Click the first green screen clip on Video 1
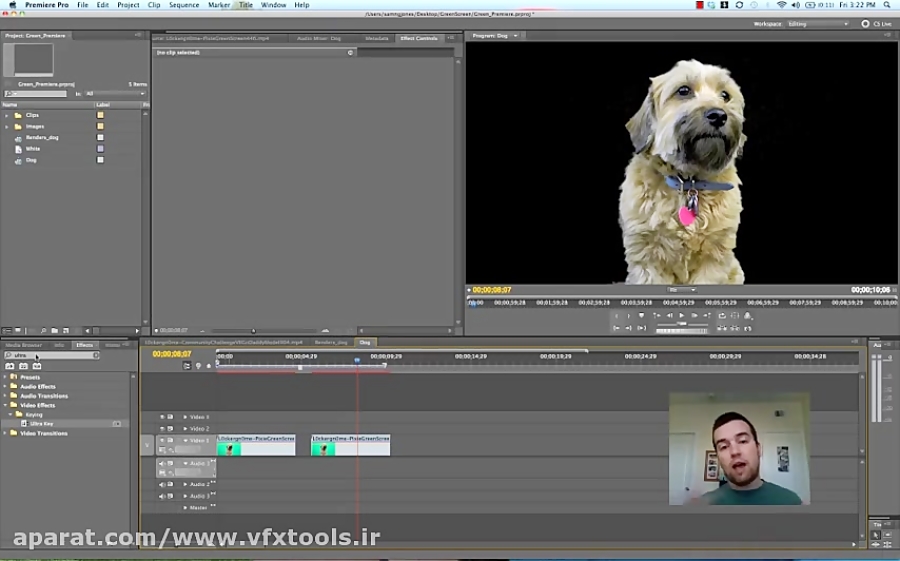This screenshot has height=561, width=900. [256, 444]
